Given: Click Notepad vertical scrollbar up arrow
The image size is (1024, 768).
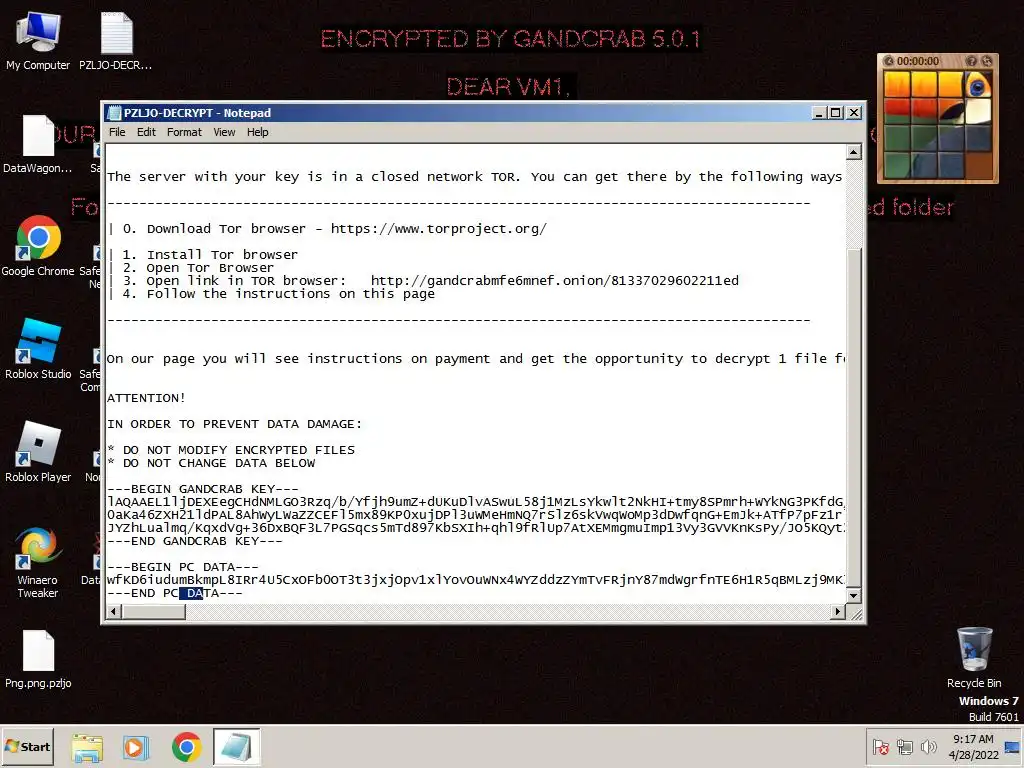Looking at the screenshot, I should tap(854, 152).
